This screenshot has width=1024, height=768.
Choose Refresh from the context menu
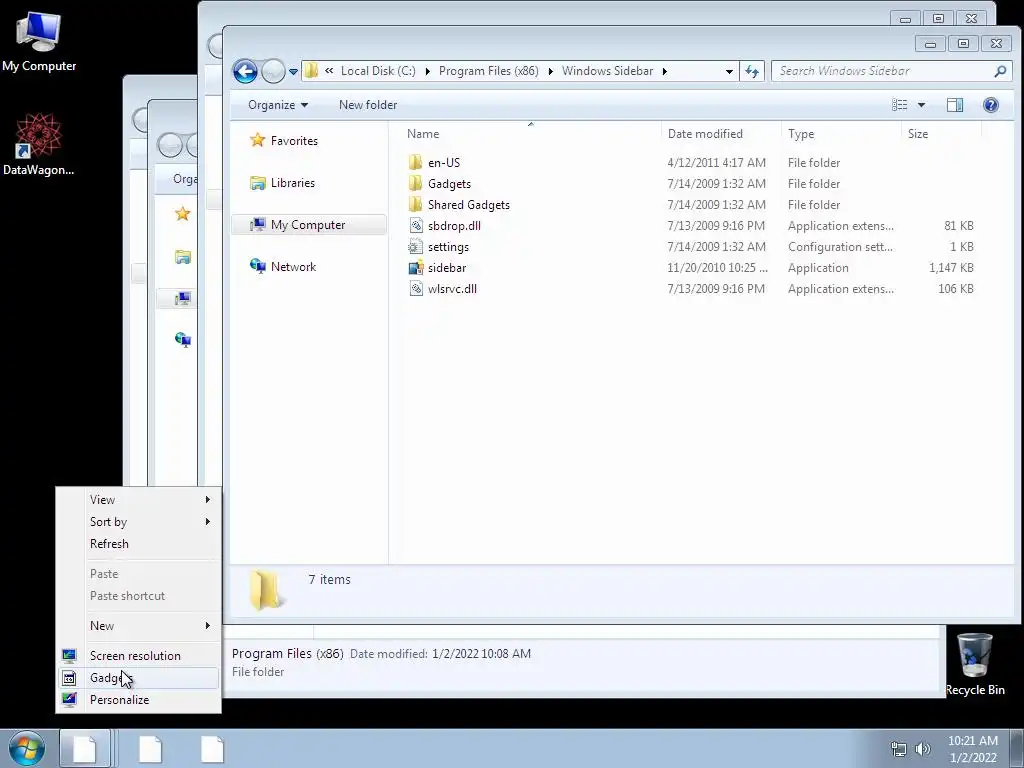138,544
